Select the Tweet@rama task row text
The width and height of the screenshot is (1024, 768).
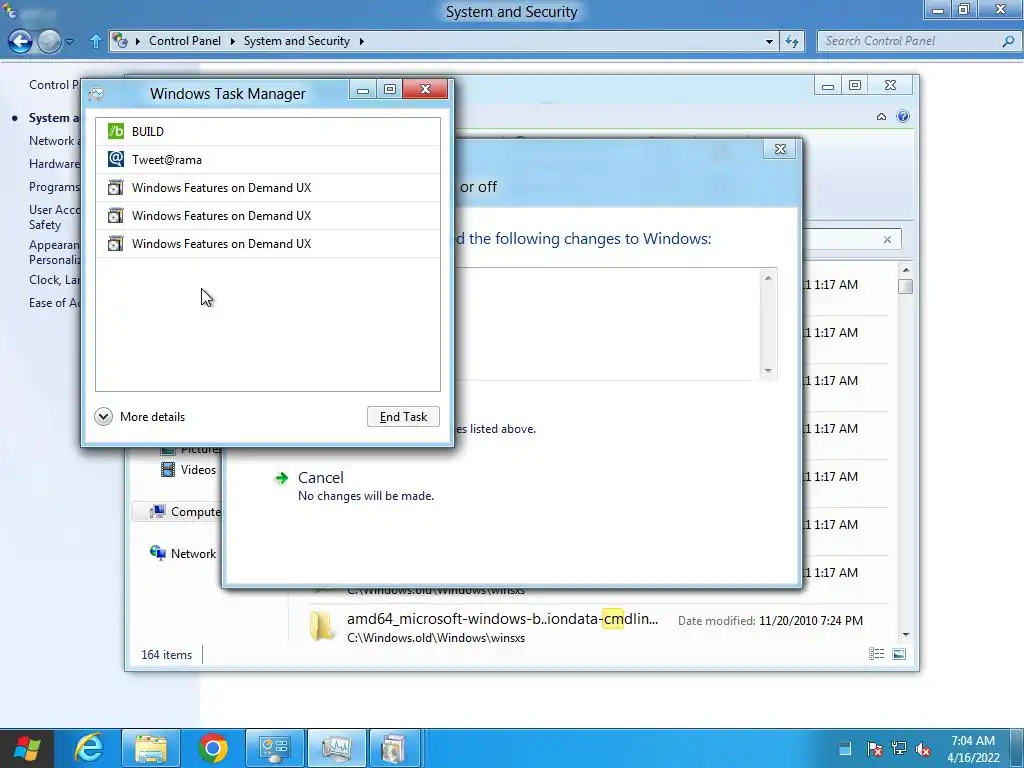tap(167, 159)
